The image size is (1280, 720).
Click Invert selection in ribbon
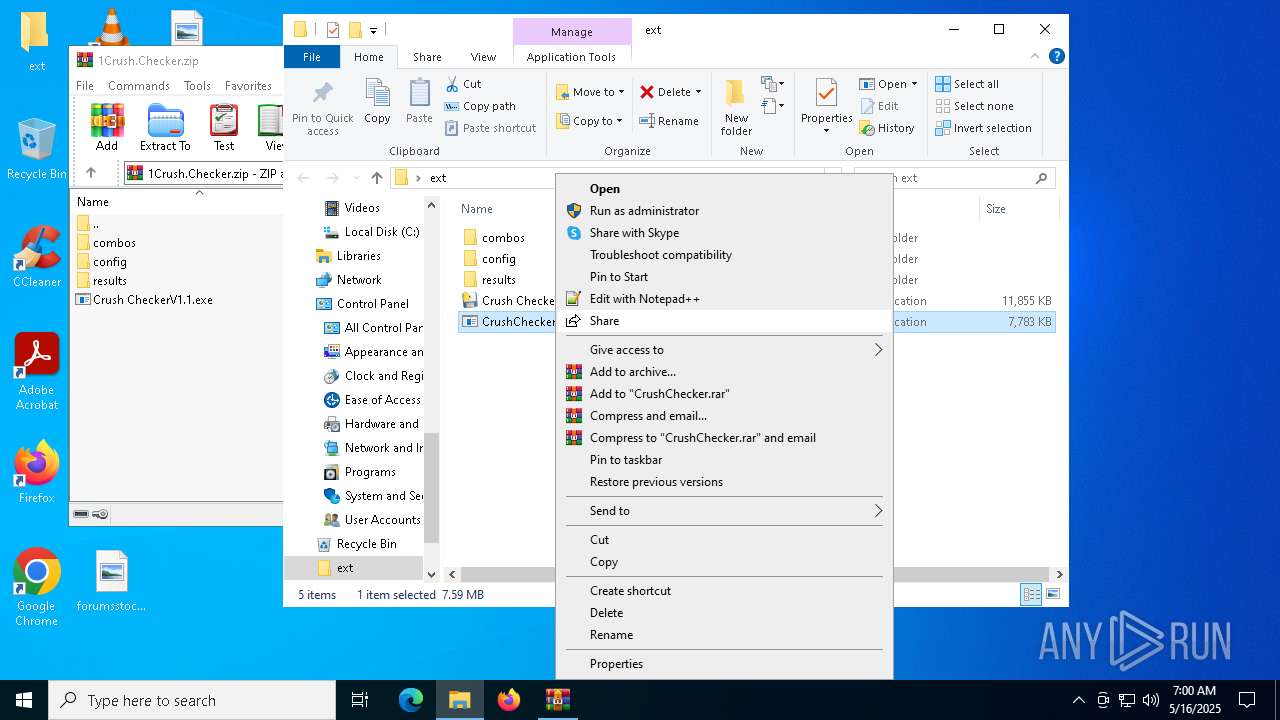pos(983,128)
